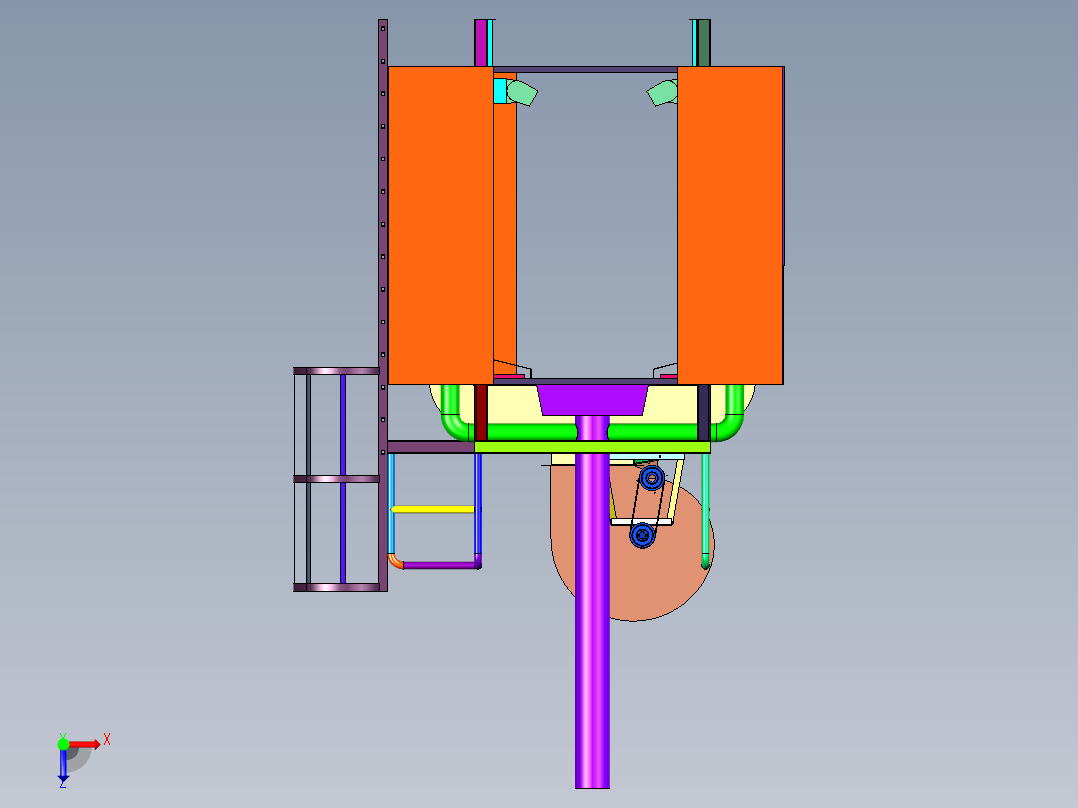The height and width of the screenshot is (808, 1078).
Task: Pick the mauve beam left of the lime plate
Action: tap(431, 447)
